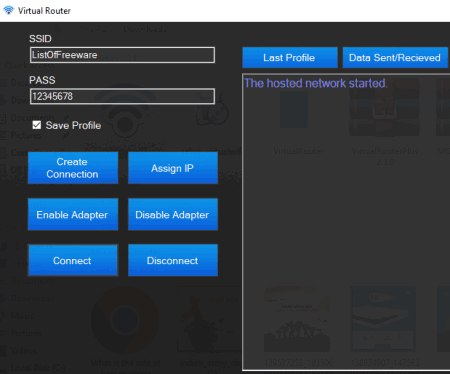Screen dimensions: 450x374
Task: Start the hotspot with Connect button
Action: pos(73,260)
